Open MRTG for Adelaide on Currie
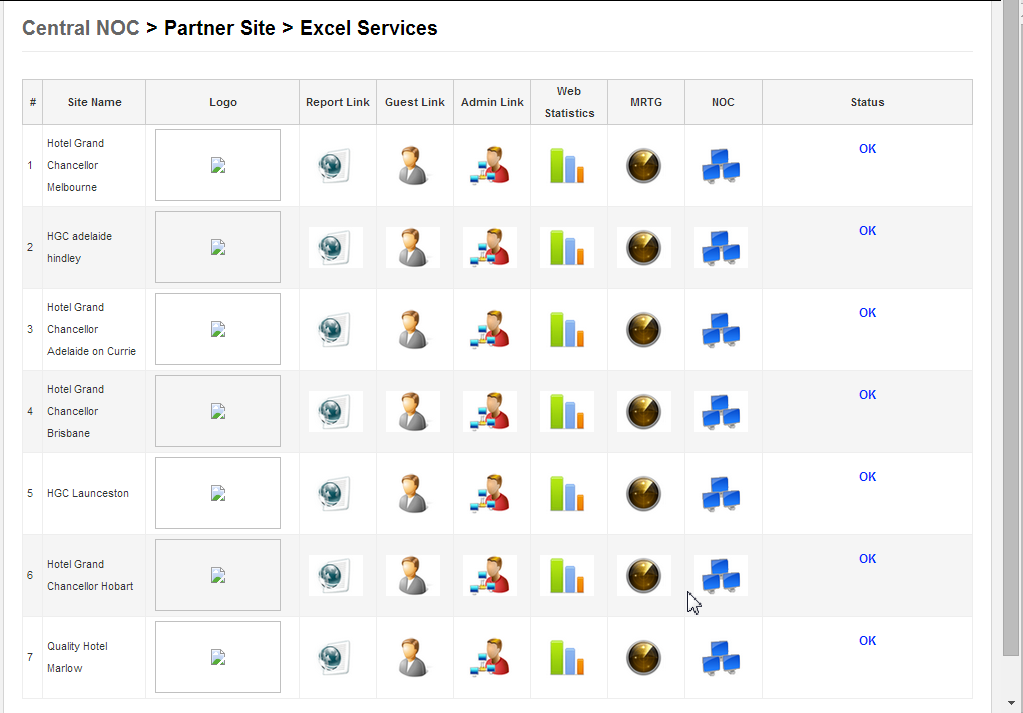1023x713 pixels. click(644, 329)
